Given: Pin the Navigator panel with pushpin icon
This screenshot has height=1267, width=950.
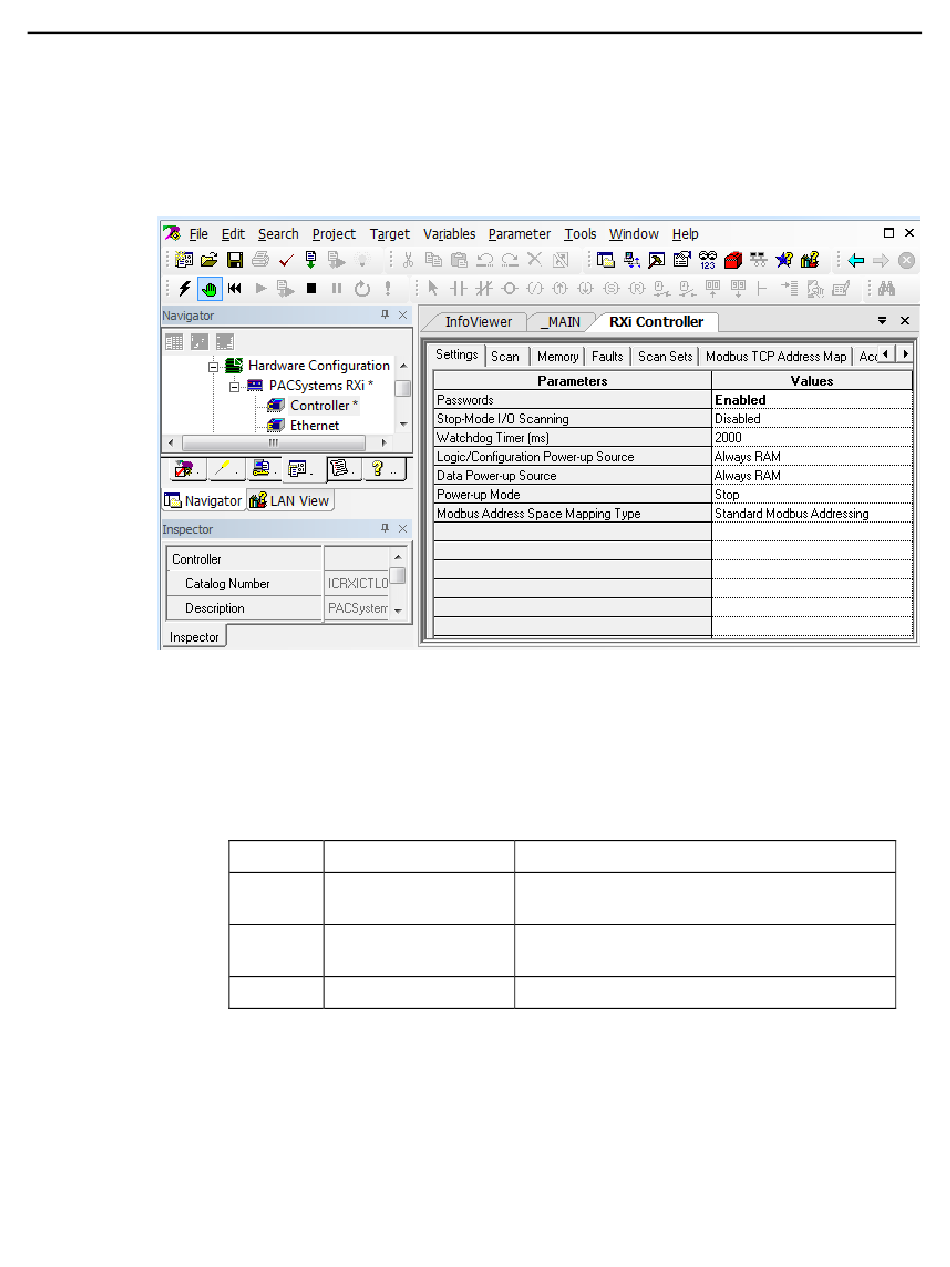Looking at the screenshot, I should coord(384,314).
